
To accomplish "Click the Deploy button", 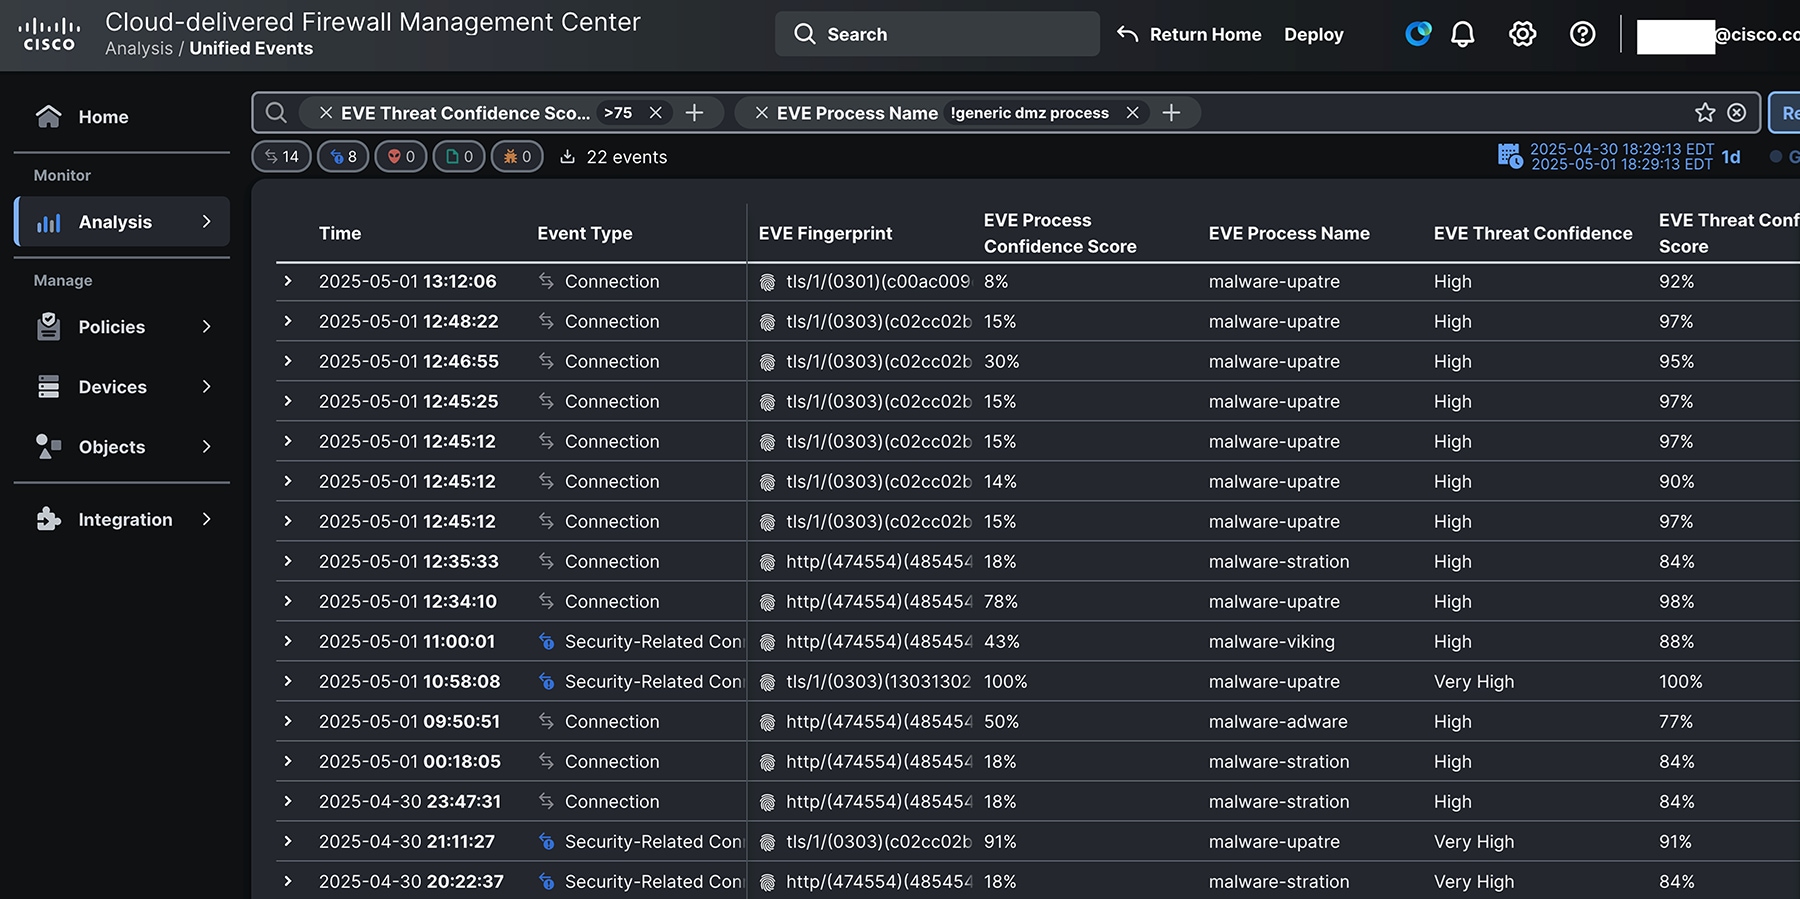I will tap(1313, 34).
